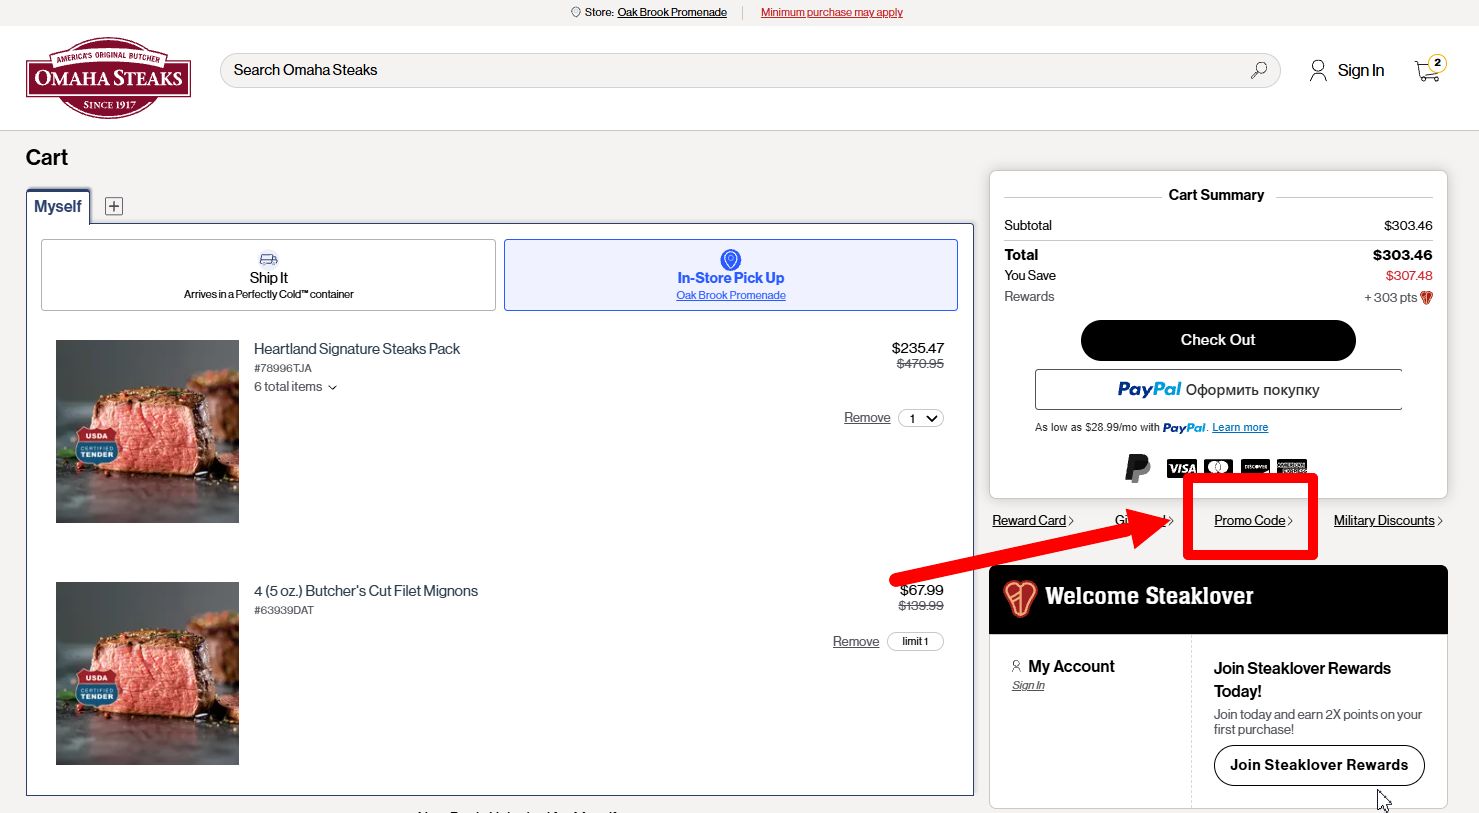Click the Steaklover Rewards steak icon
This screenshot has height=813, width=1479.
pyautogui.click(x=1020, y=598)
